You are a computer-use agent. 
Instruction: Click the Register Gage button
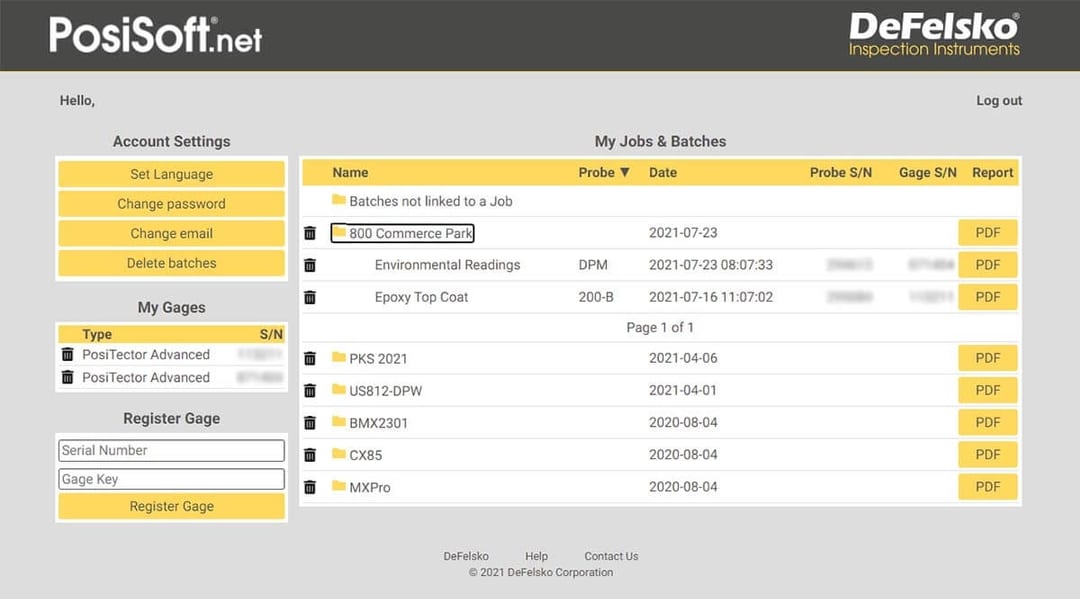171,506
